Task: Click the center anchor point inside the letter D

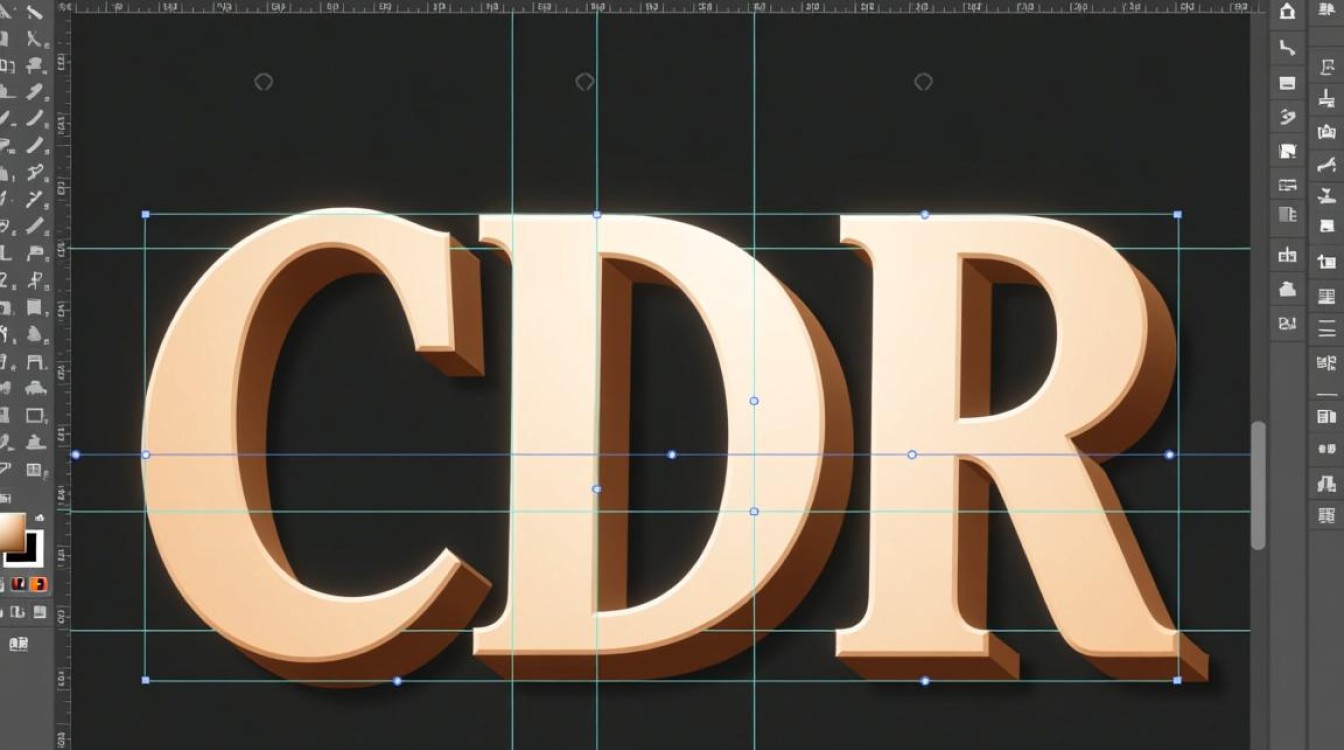Action: pyautogui.click(x=672, y=454)
